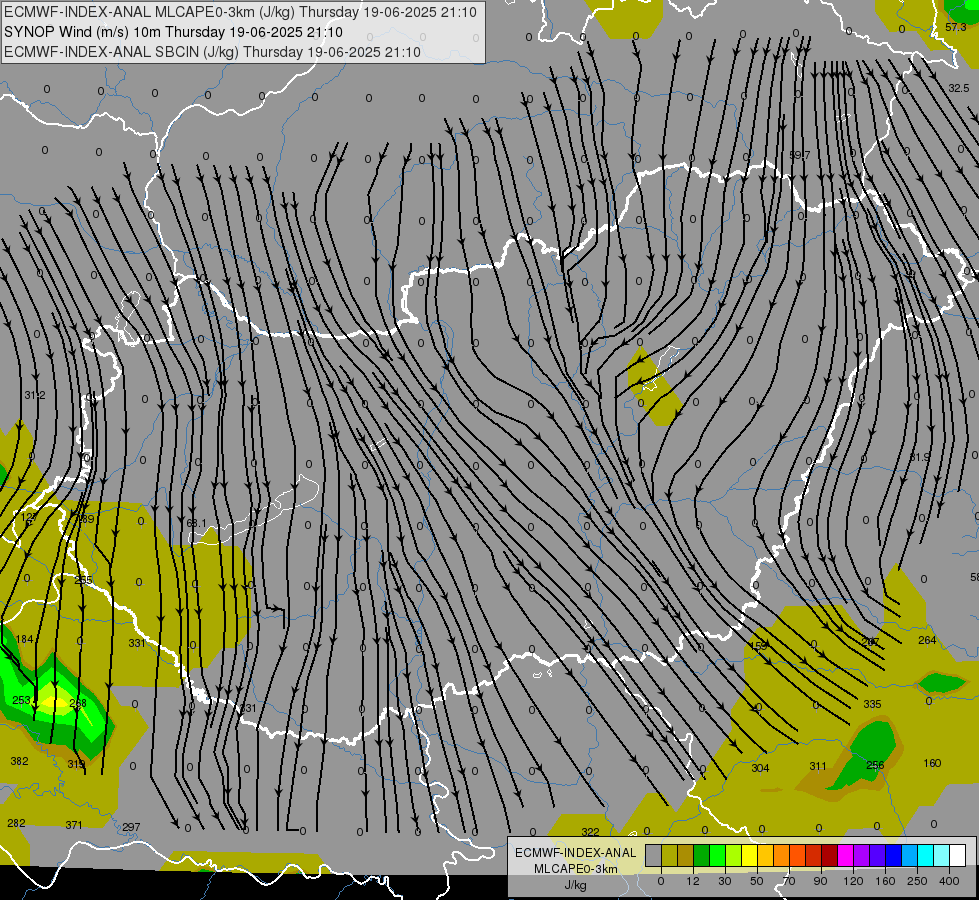
Task: Click the 256 value in the green patch
Action: tap(875, 765)
